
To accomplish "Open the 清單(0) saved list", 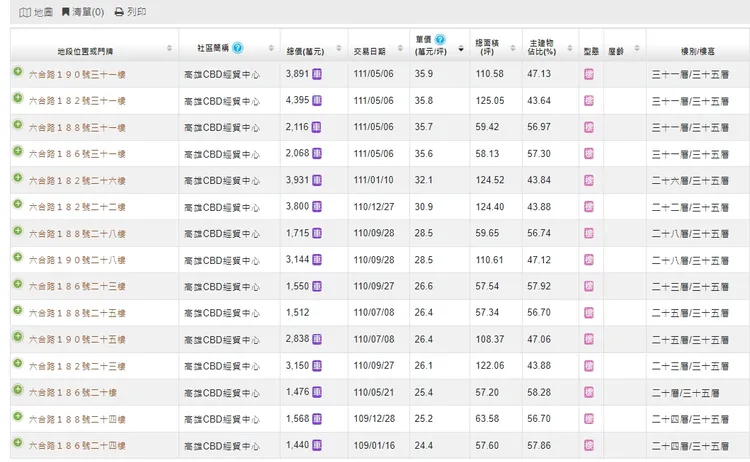I will point(83,12).
